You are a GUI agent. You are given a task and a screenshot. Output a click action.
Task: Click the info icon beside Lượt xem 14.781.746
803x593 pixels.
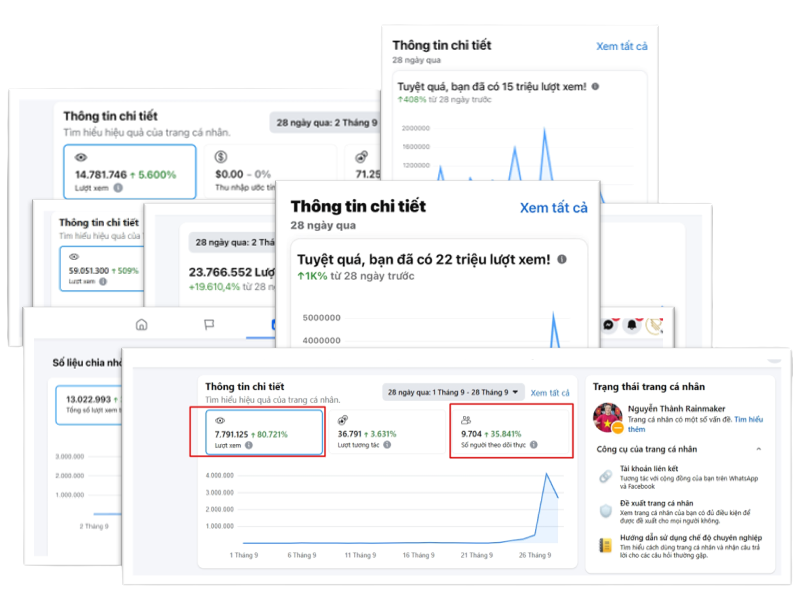[118, 188]
